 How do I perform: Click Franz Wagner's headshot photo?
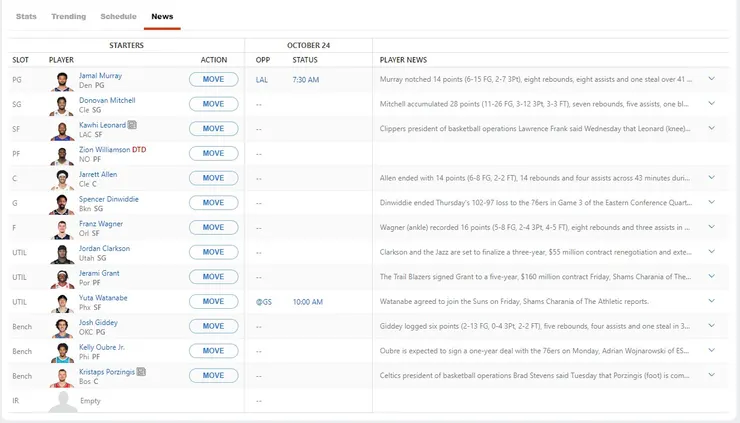coord(63,229)
